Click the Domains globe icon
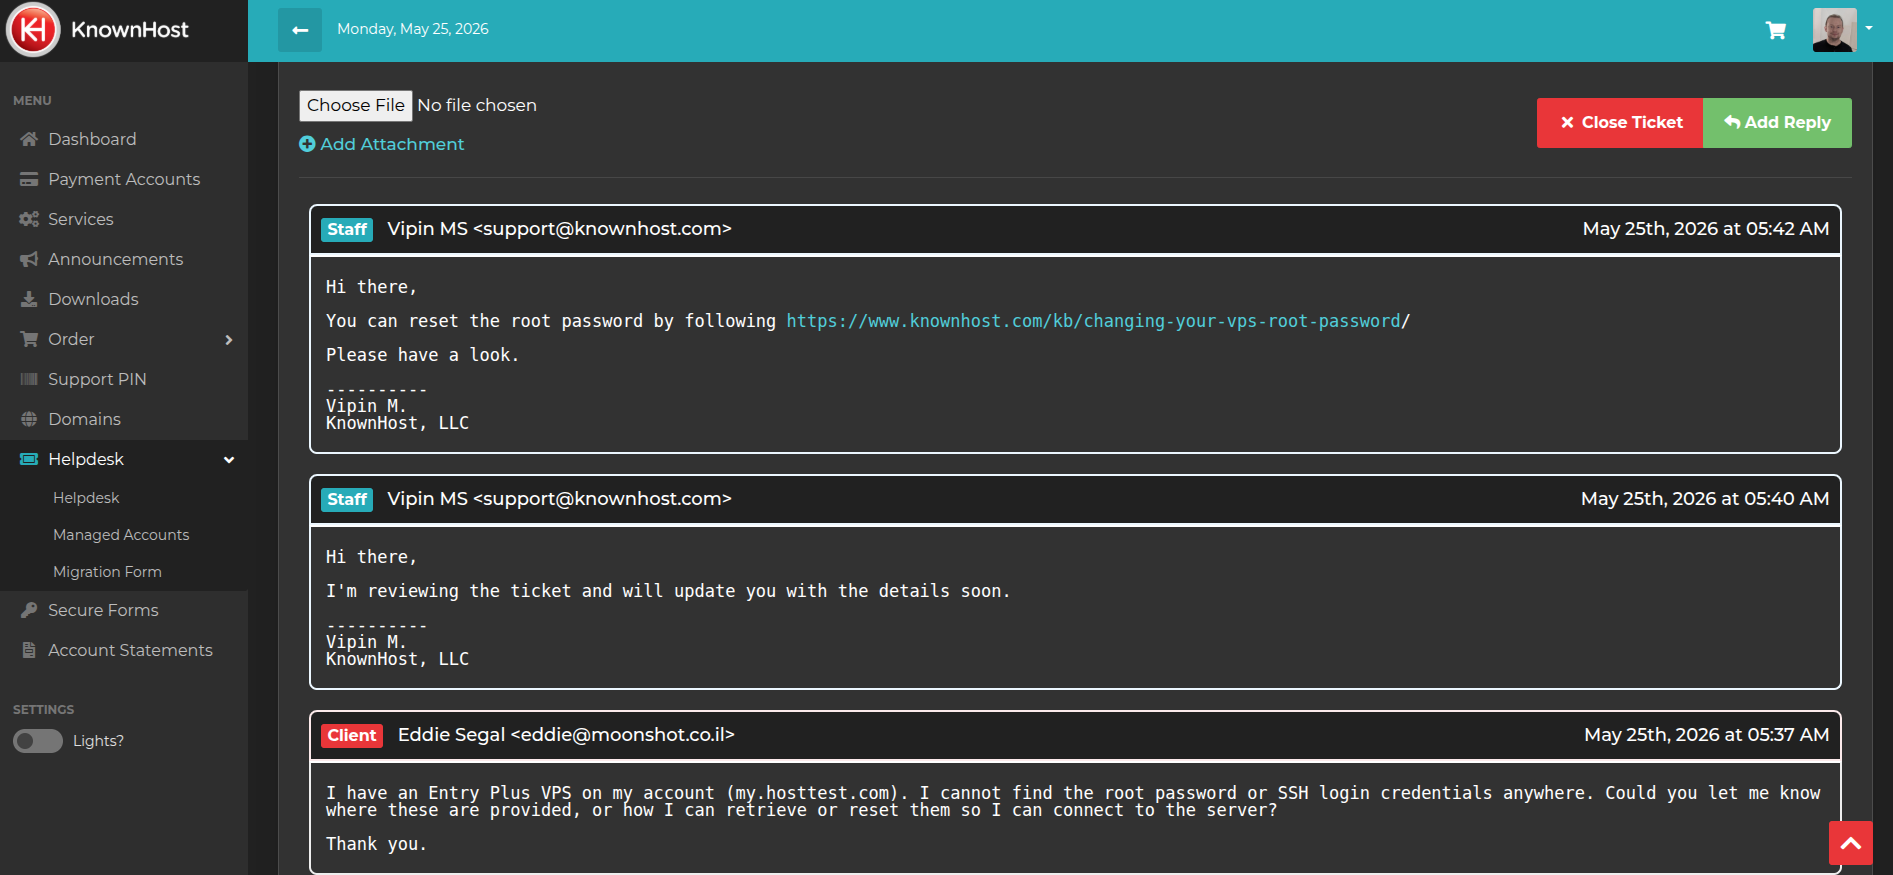 (x=29, y=419)
